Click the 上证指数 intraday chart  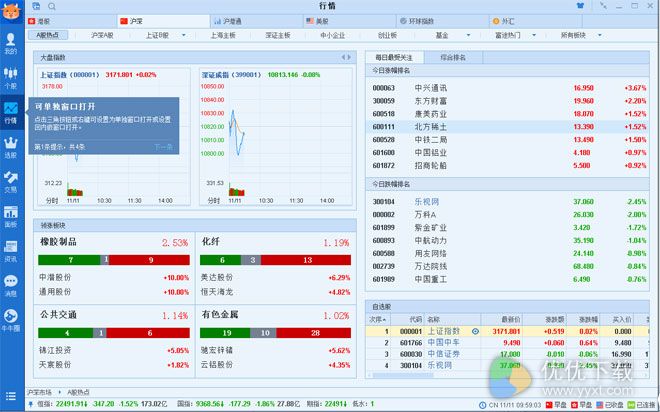[114, 139]
